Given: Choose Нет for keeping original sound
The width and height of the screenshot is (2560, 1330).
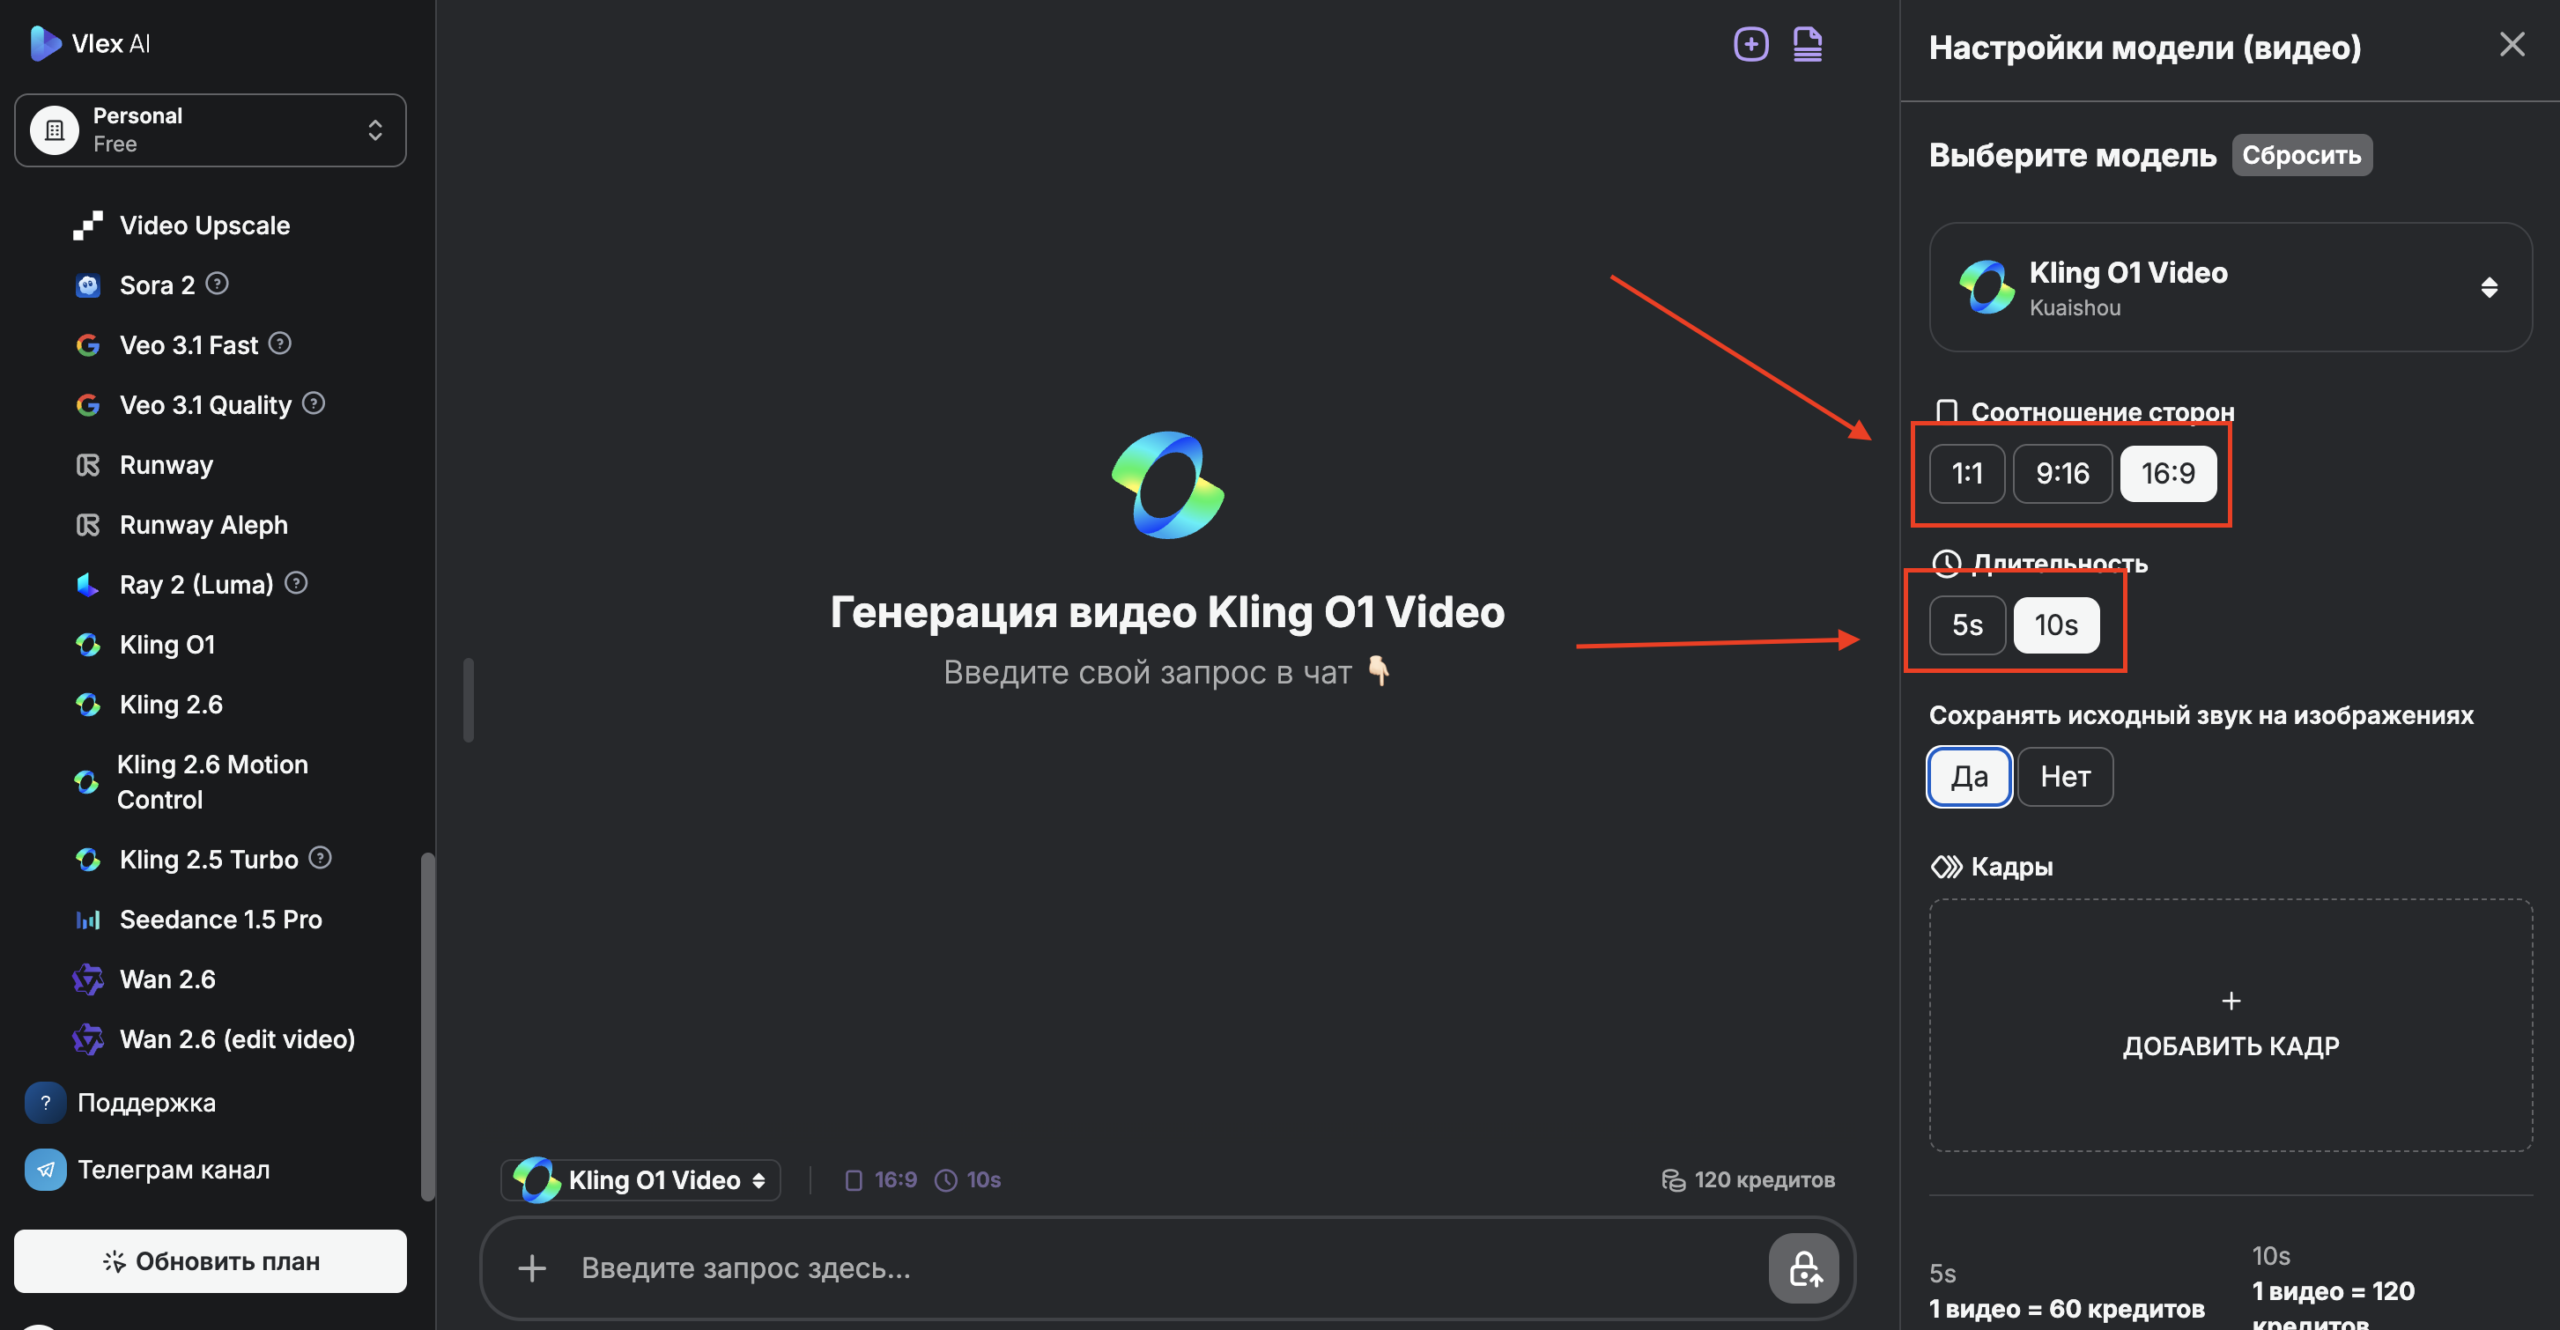Looking at the screenshot, I should click(x=2065, y=776).
